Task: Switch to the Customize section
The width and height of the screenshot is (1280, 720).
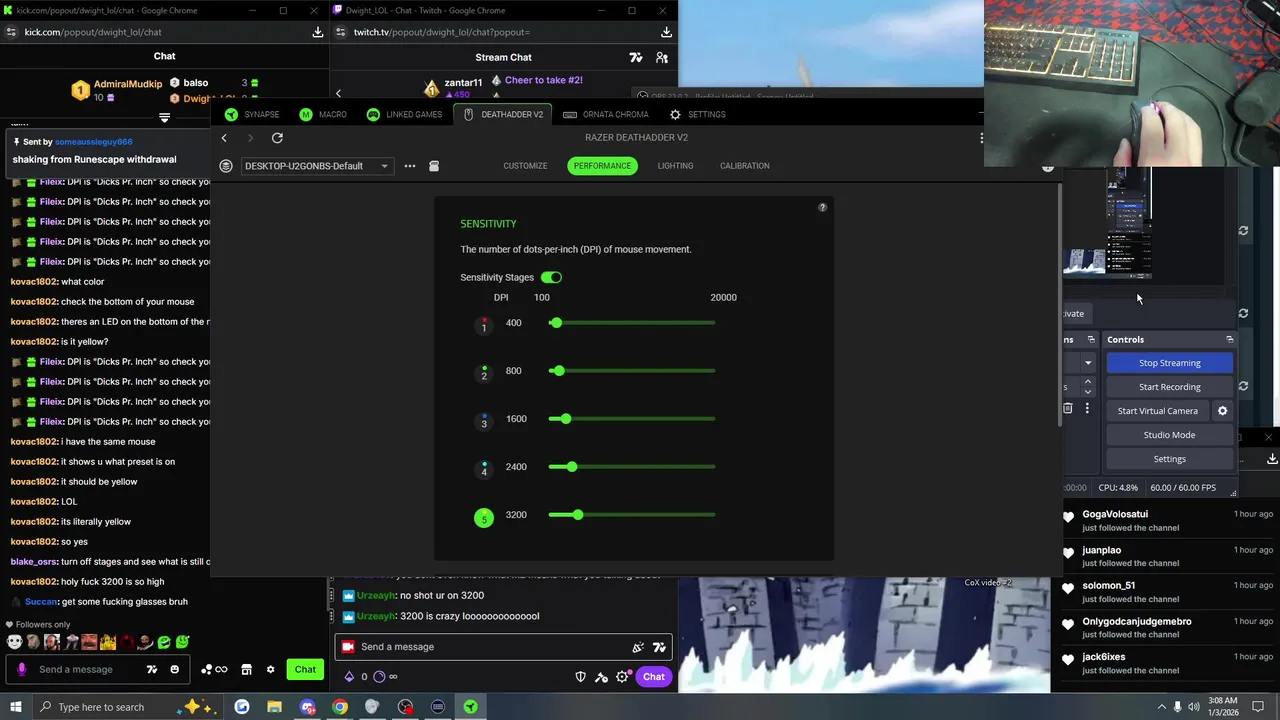Action: coord(525,166)
